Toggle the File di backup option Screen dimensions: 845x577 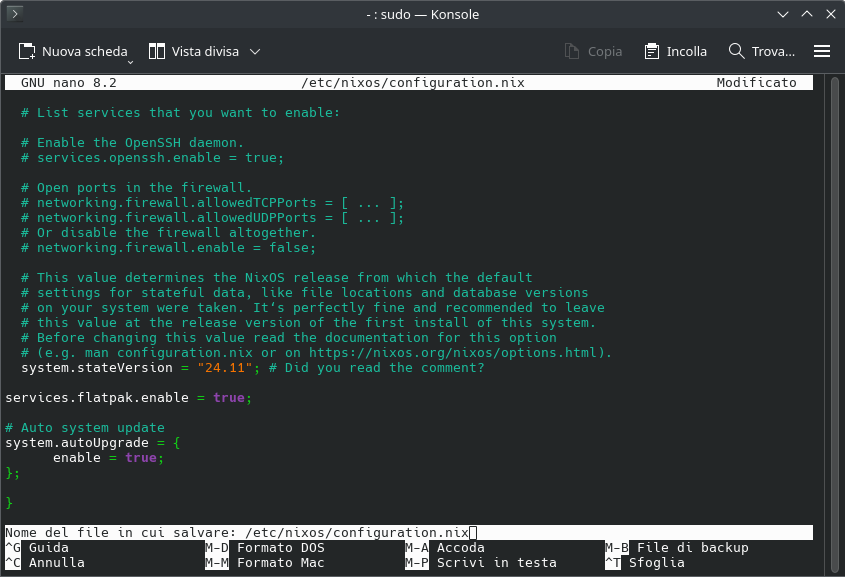[692, 548]
